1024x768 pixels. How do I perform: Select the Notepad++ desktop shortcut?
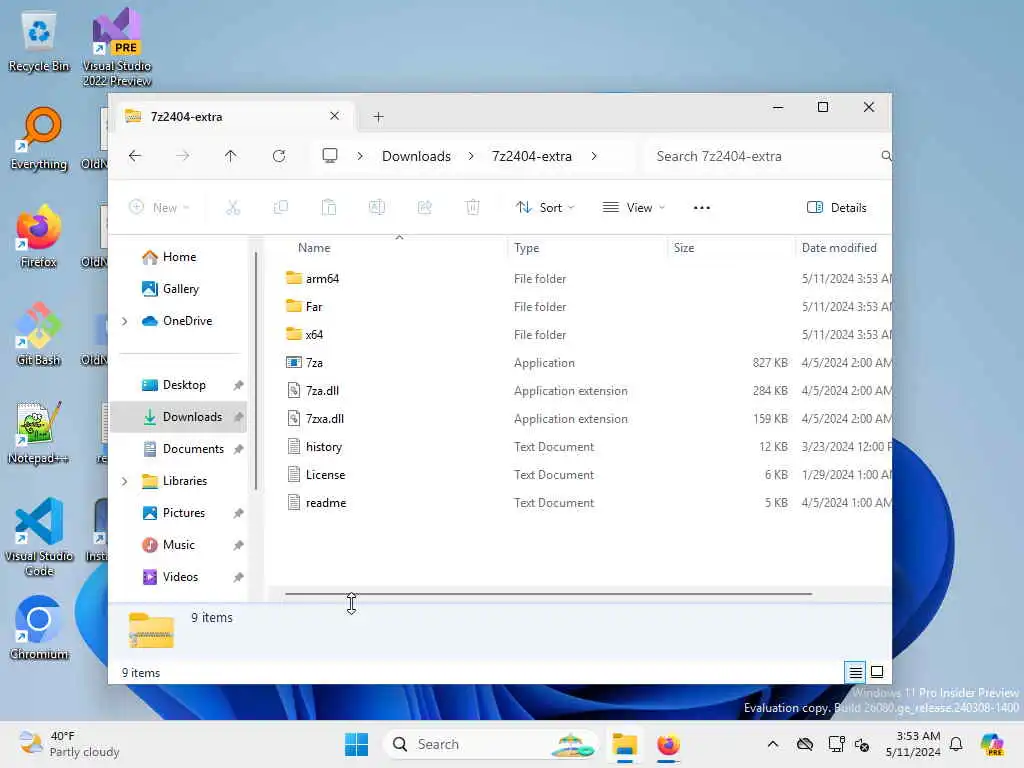coord(39,432)
